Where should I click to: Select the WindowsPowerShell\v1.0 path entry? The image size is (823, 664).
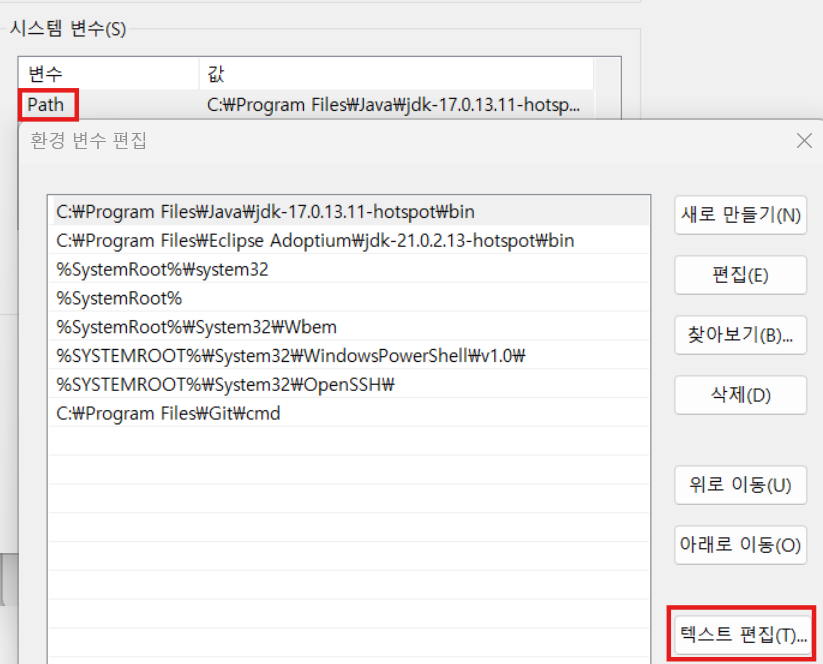pyautogui.click(x=349, y=356)
